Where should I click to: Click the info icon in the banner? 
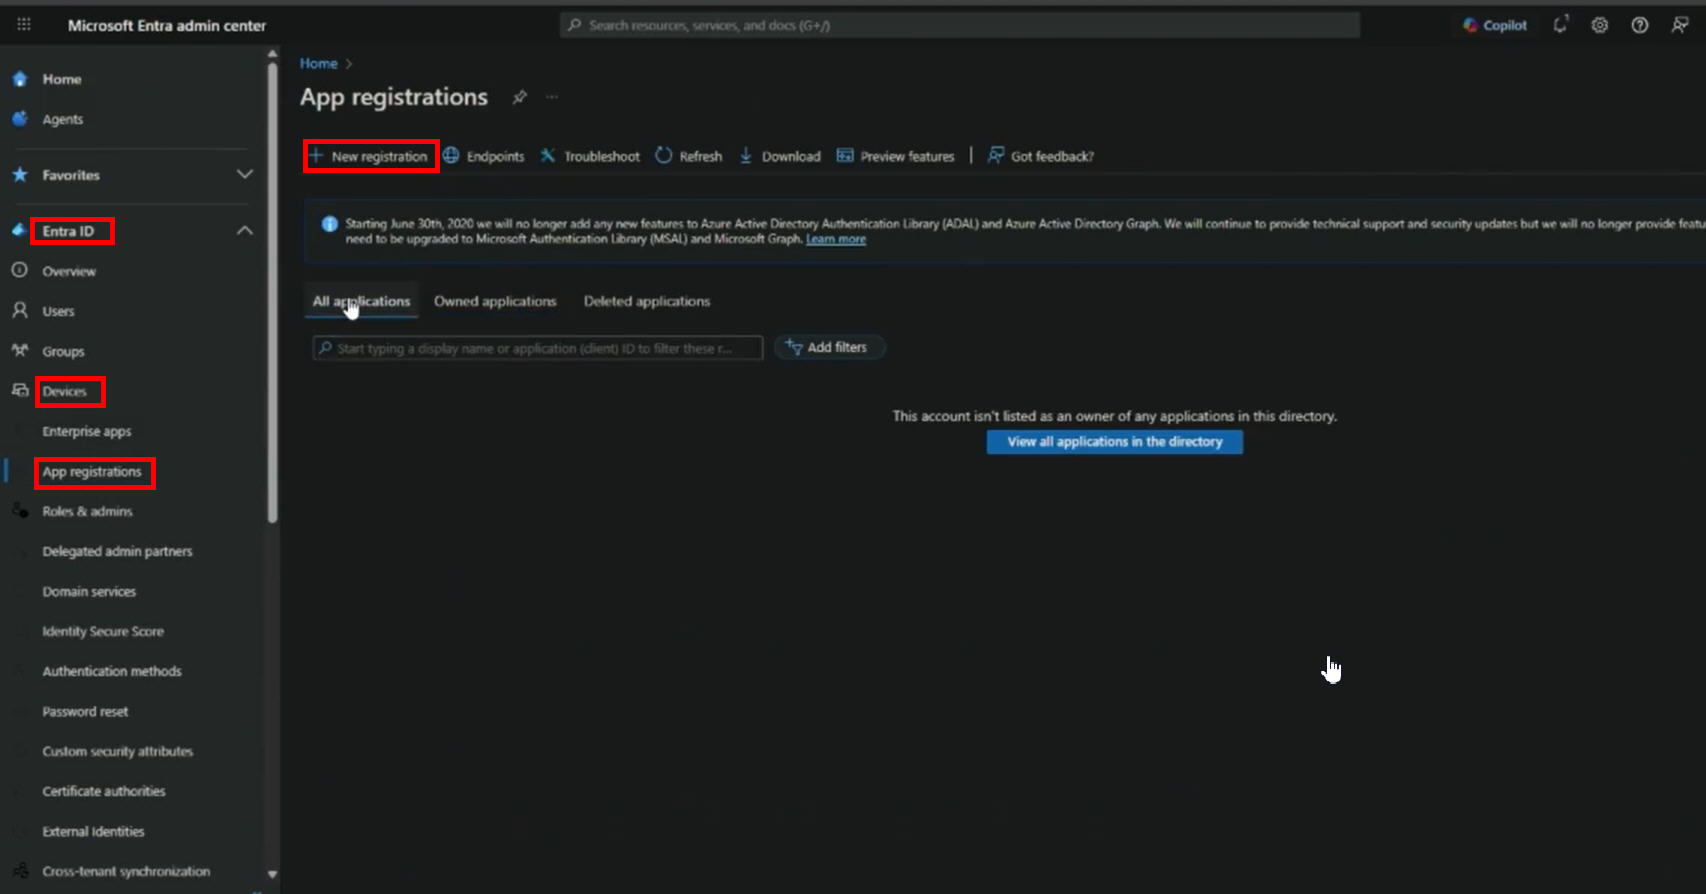pos(329,224)
